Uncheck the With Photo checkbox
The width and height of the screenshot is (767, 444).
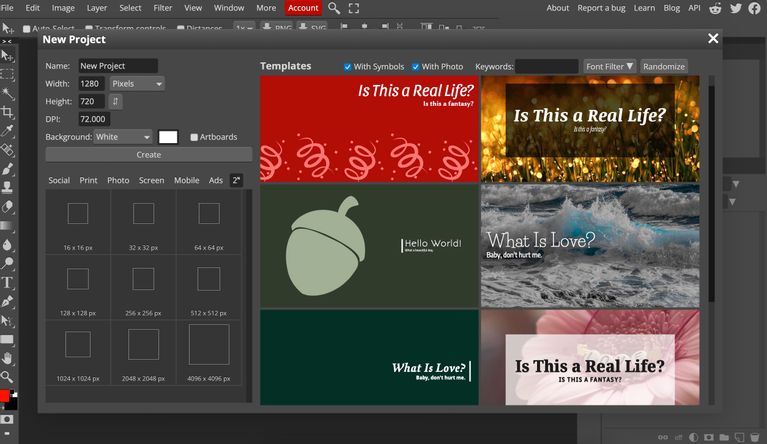(414, 67)
